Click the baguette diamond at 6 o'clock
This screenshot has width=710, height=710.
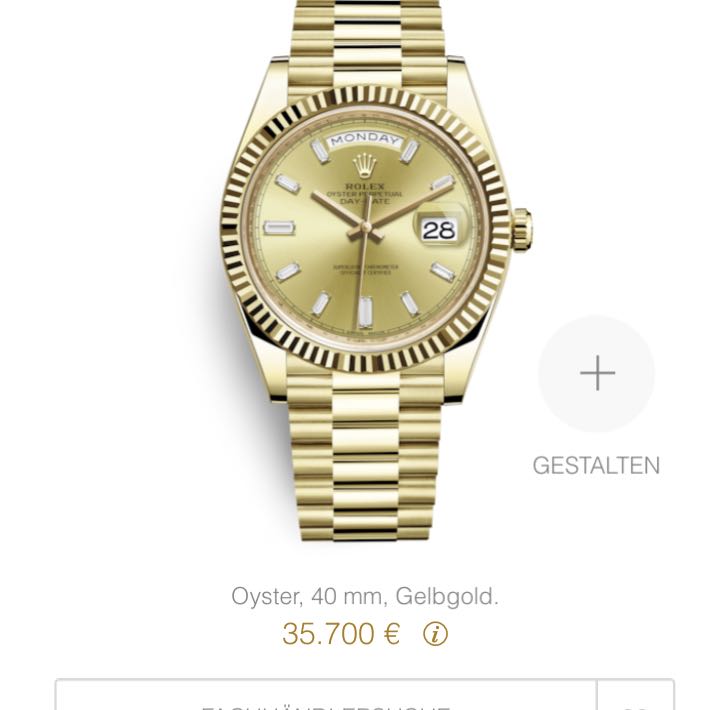365,312
